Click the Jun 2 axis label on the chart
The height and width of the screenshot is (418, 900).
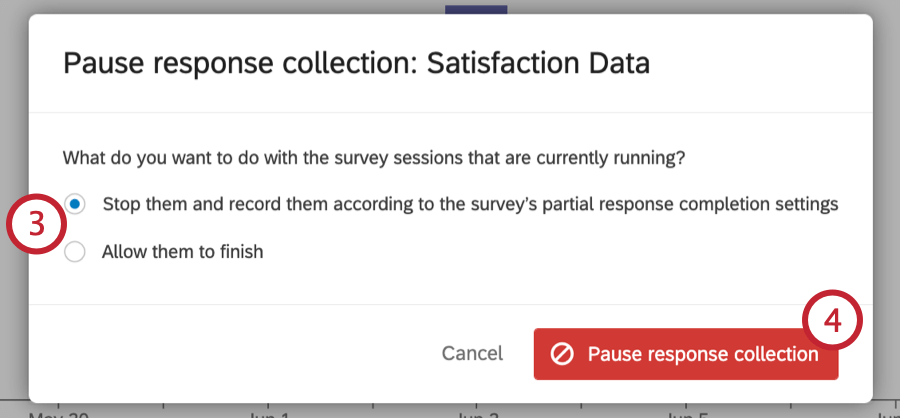tap(476, 413)
